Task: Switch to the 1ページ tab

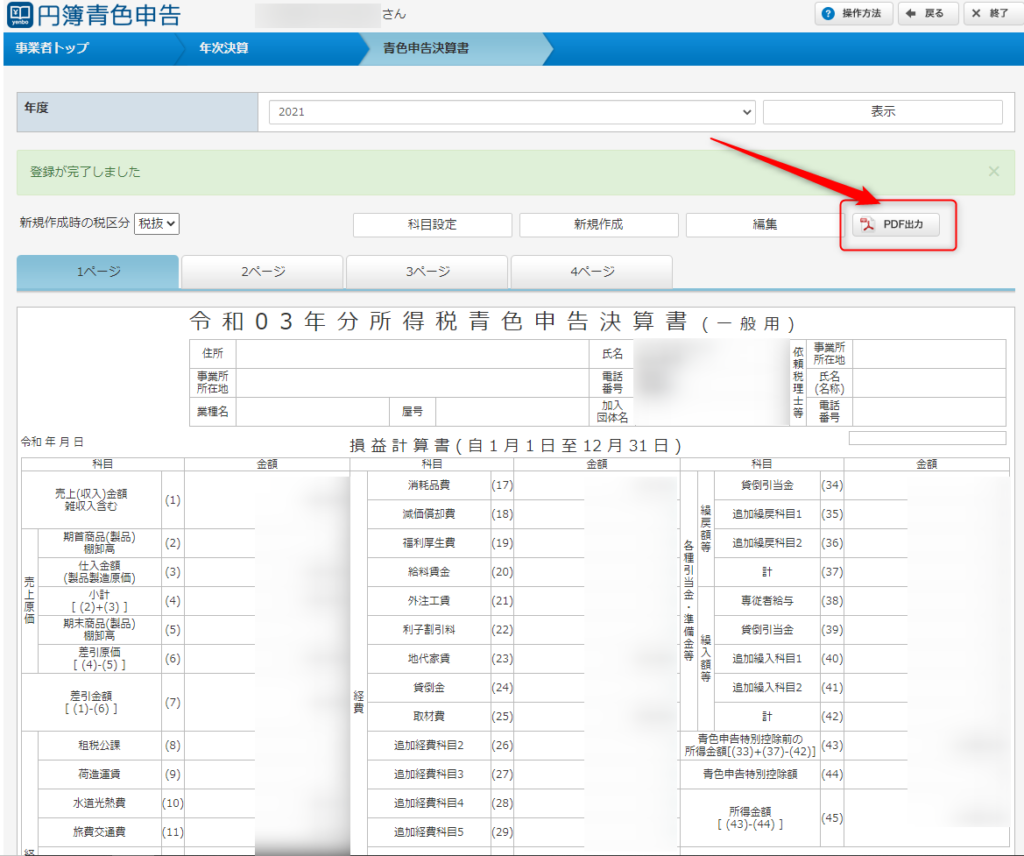Action: point(98,271)
